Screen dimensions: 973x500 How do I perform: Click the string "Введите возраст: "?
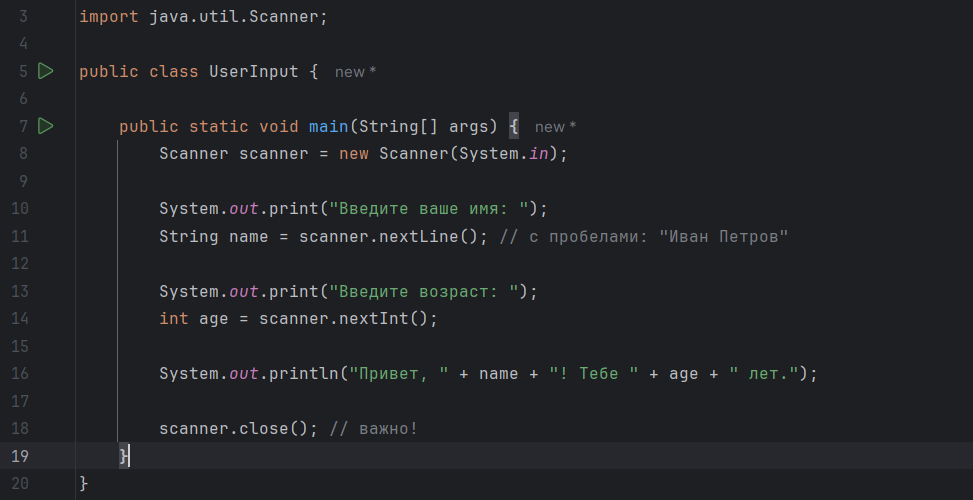(x=423, y=292)
